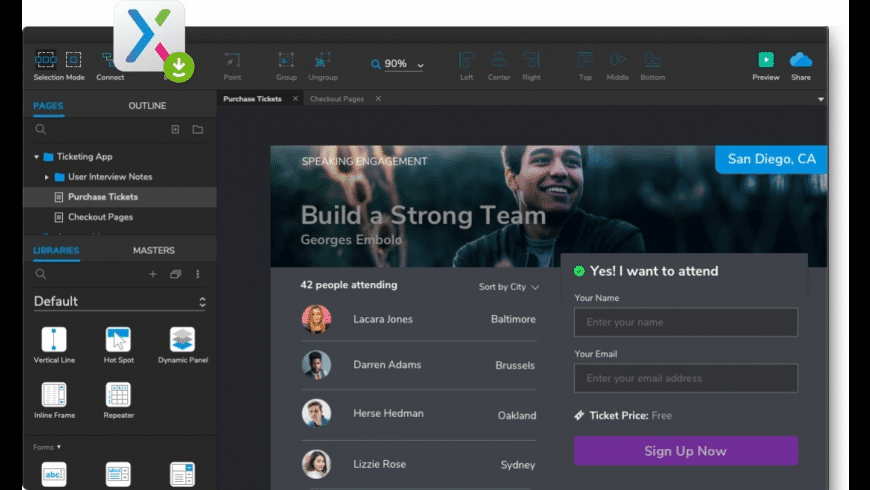The height and width of the screenshot is (490, 870).
Task: Select Lizzie Rose avatar
Action: (316, 464)
